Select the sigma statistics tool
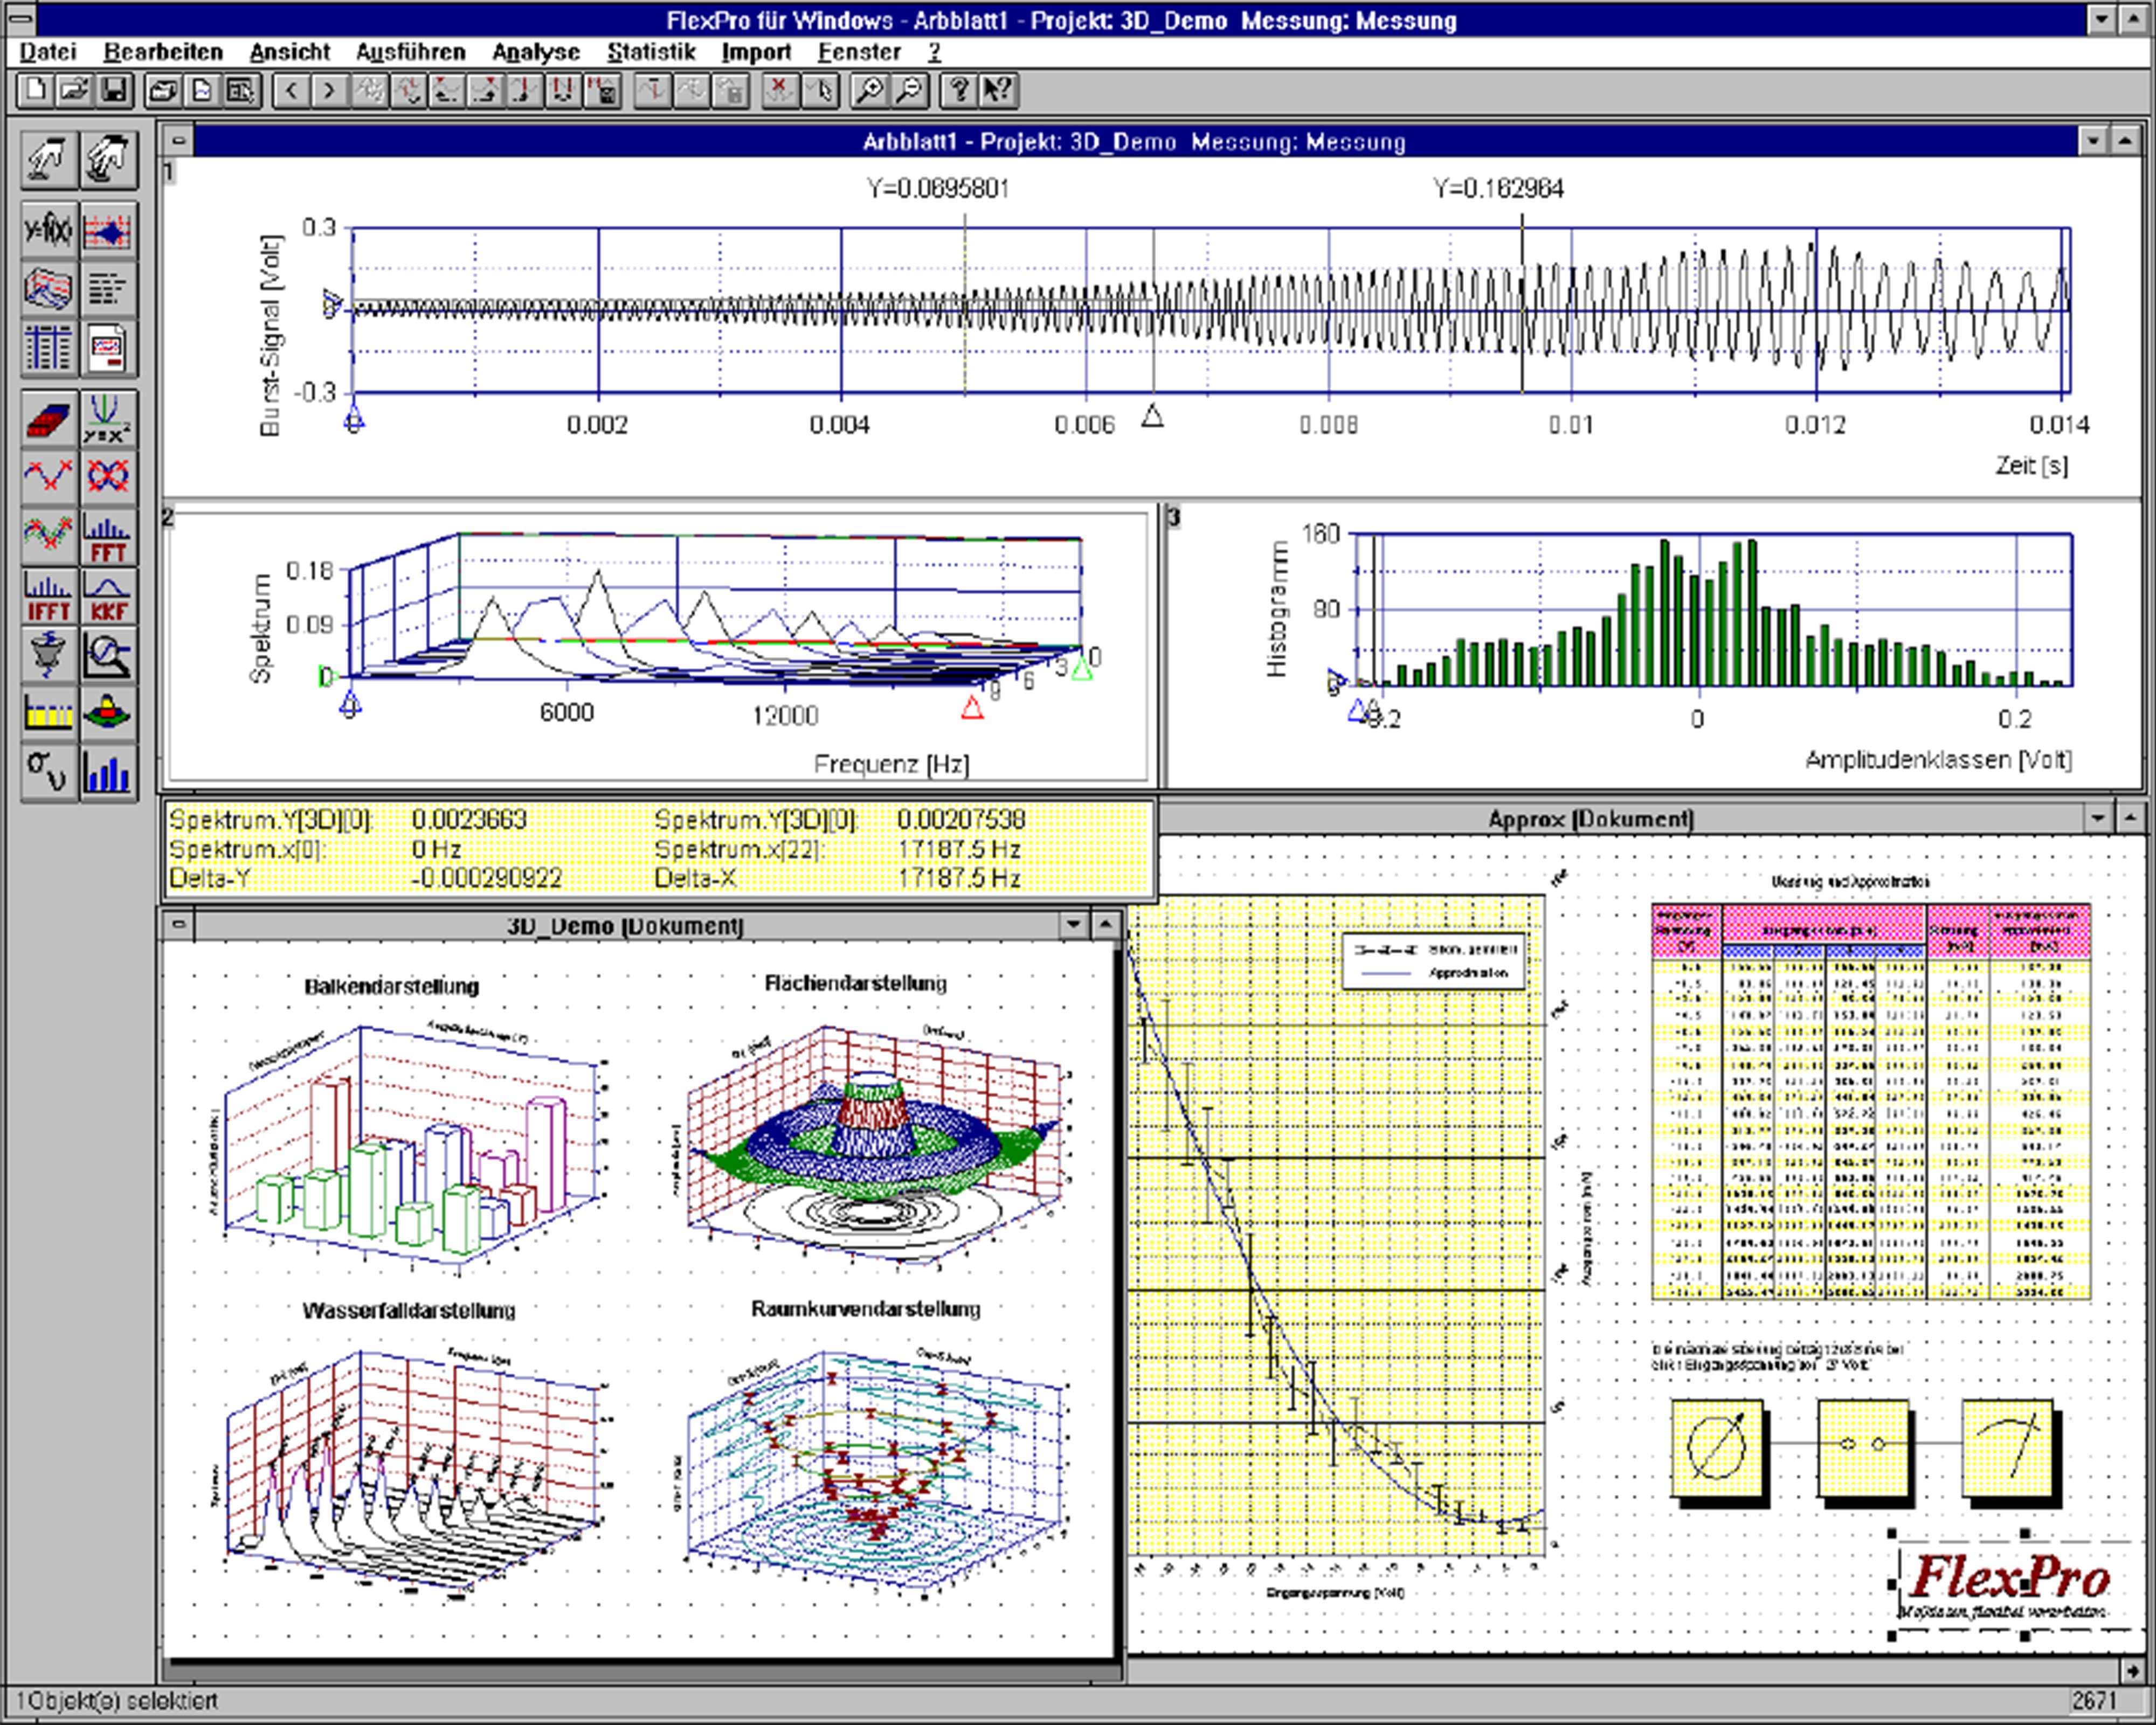The image size is (2156, 1725). 48,772
